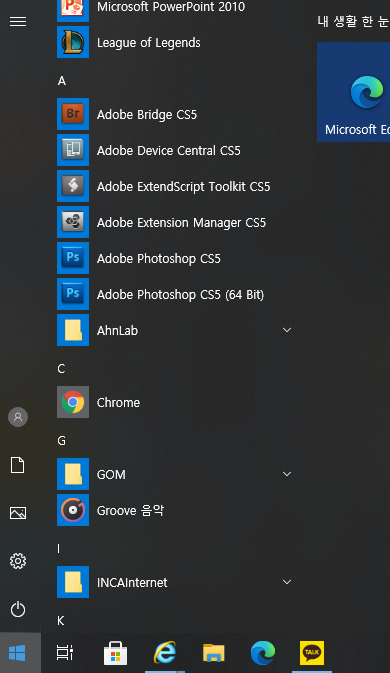Open Adobe Extension Manager CS5 icon
390x673 pixels.
(x=73, y=222)
